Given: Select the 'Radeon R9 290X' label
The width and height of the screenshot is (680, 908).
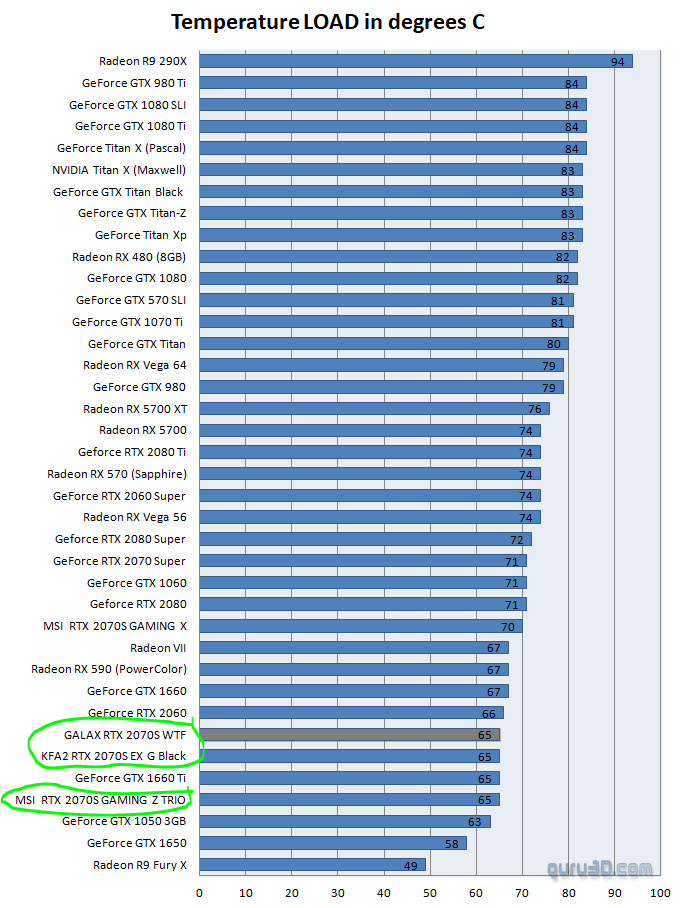Looking at the screenshot, I should pos(143,61).
